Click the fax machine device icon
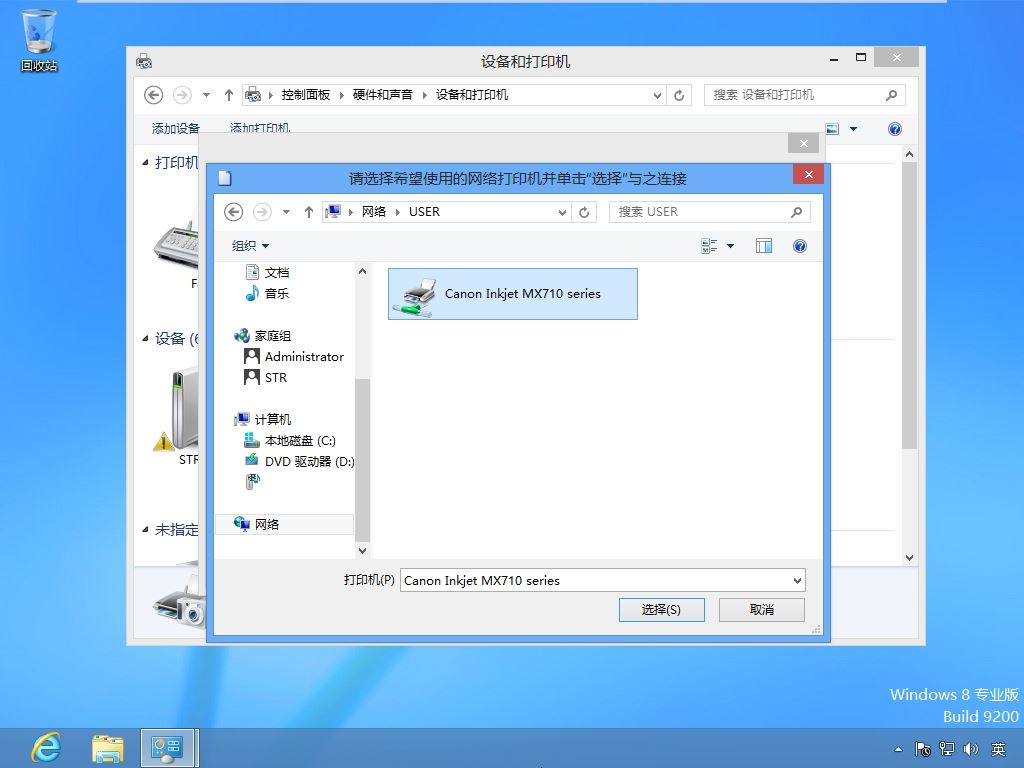 (x=176, y=245)
